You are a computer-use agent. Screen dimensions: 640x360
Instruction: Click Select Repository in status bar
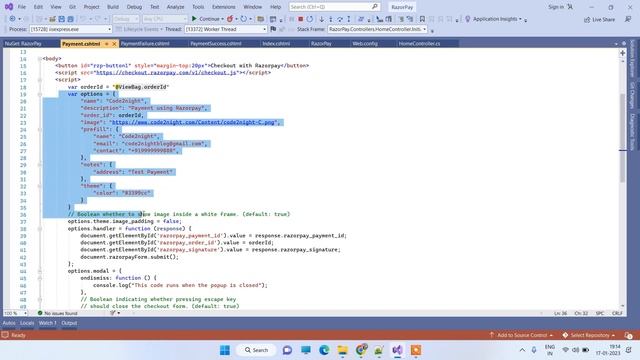(x=589, y=335)
